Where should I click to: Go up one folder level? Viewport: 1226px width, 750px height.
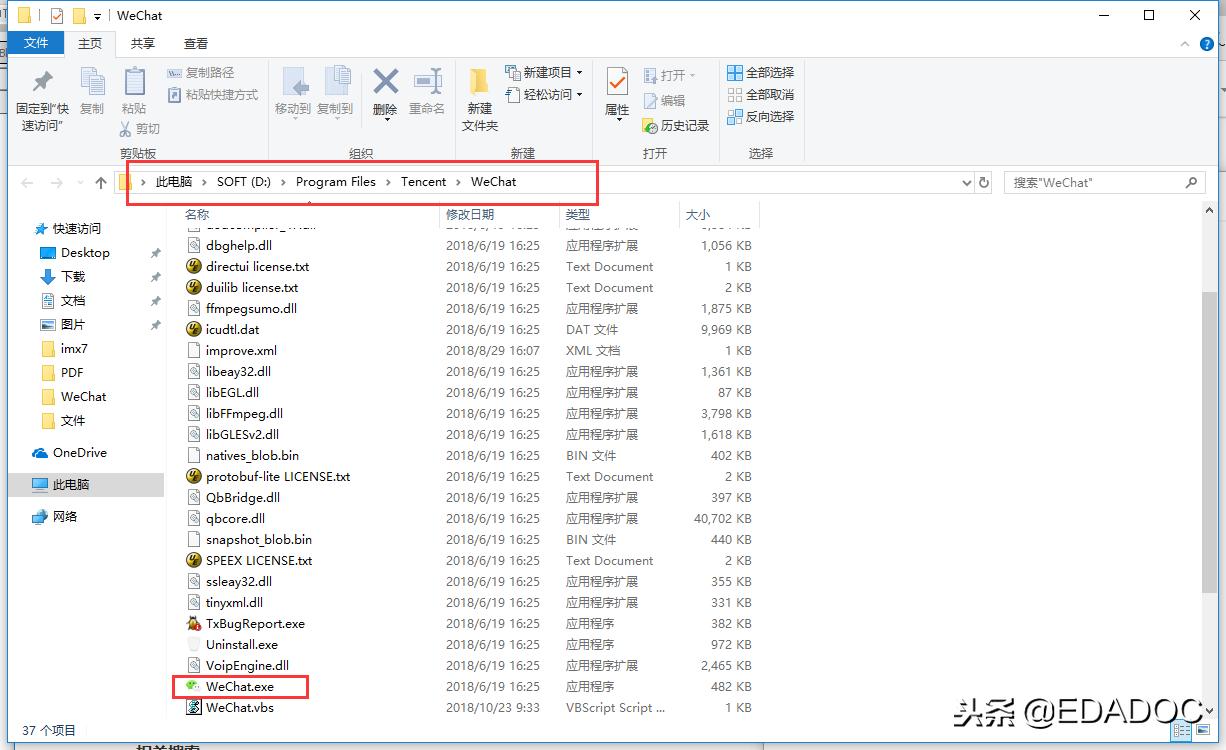100,182
